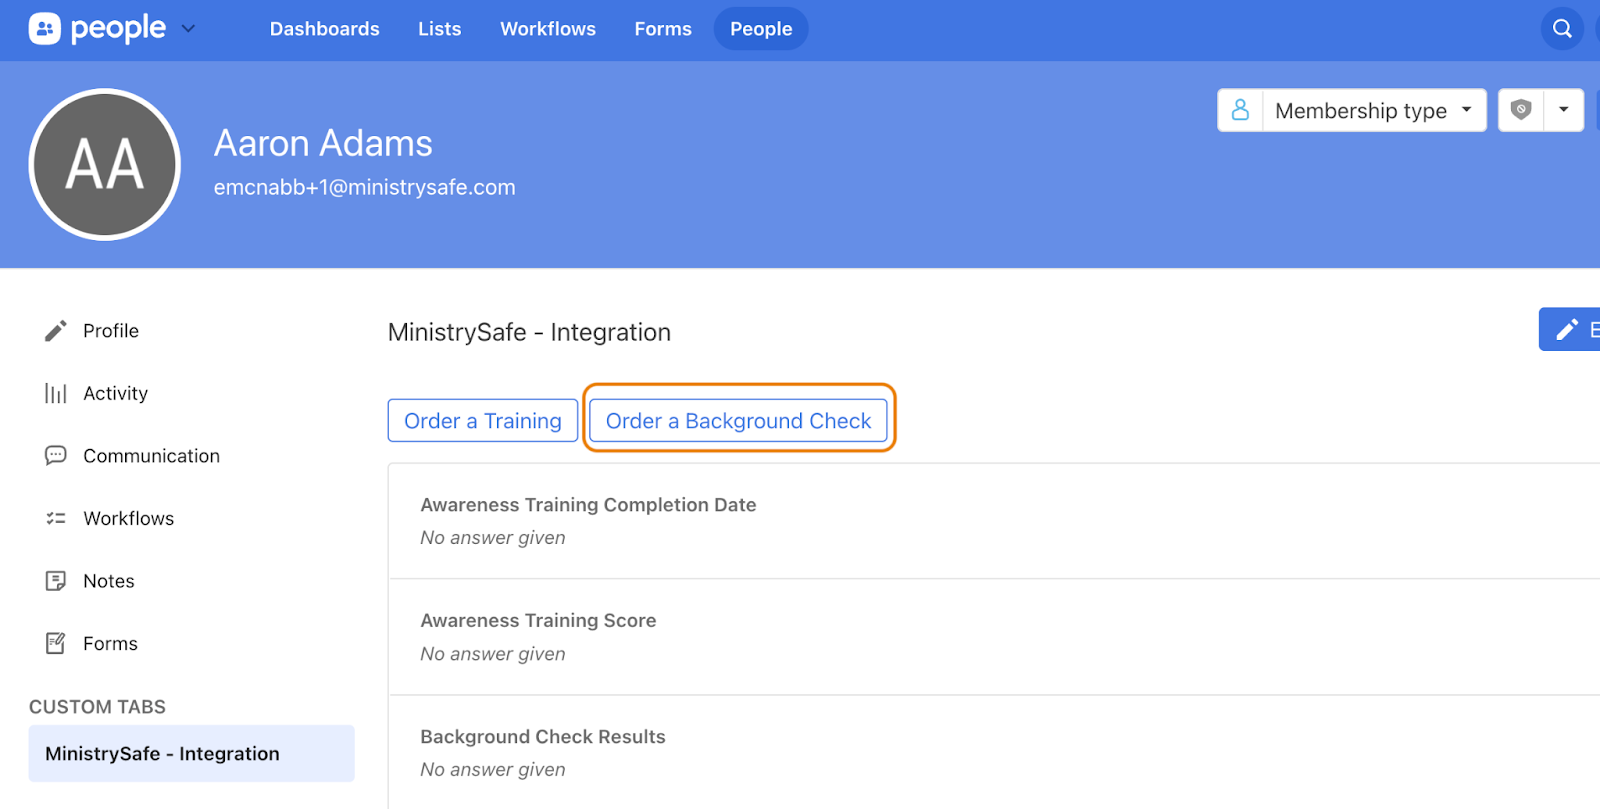Click the Notes icon in sidebar
The width and height of the screenshot is (1600, 809).
click(x=56, y=581)
